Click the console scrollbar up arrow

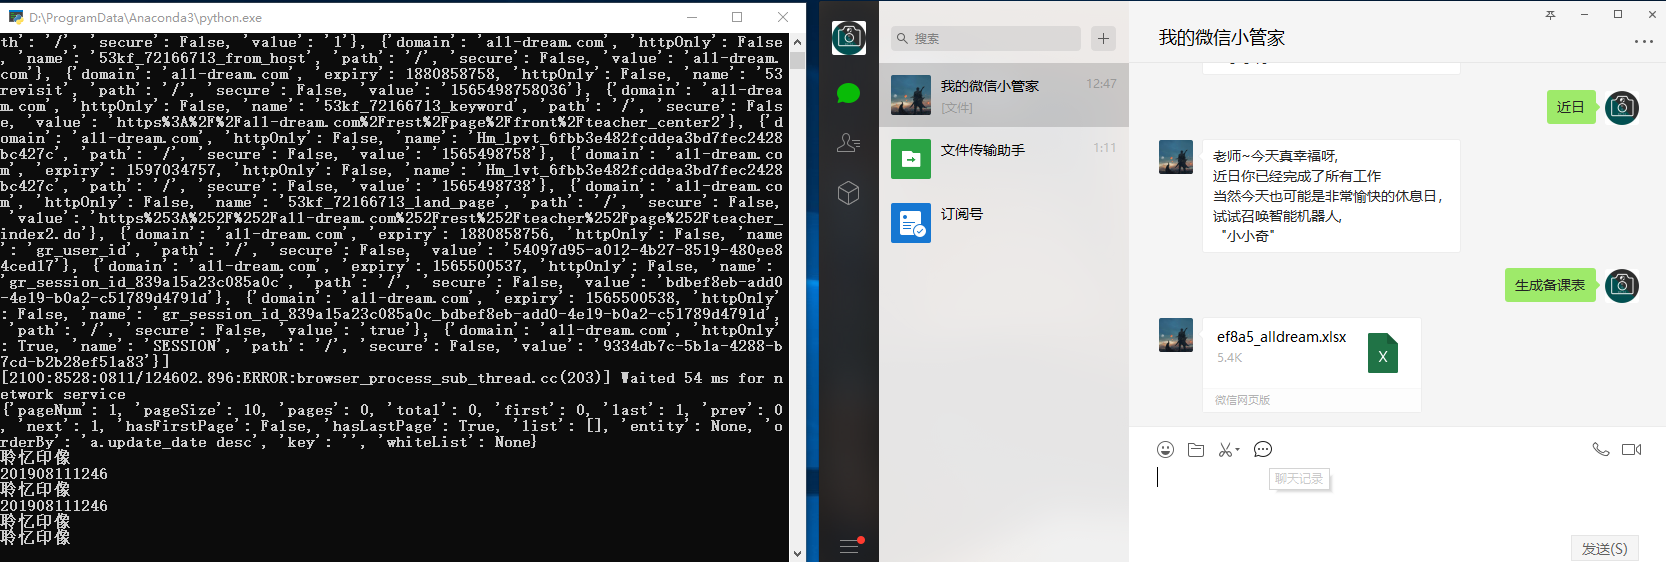(x=797, y=42)
